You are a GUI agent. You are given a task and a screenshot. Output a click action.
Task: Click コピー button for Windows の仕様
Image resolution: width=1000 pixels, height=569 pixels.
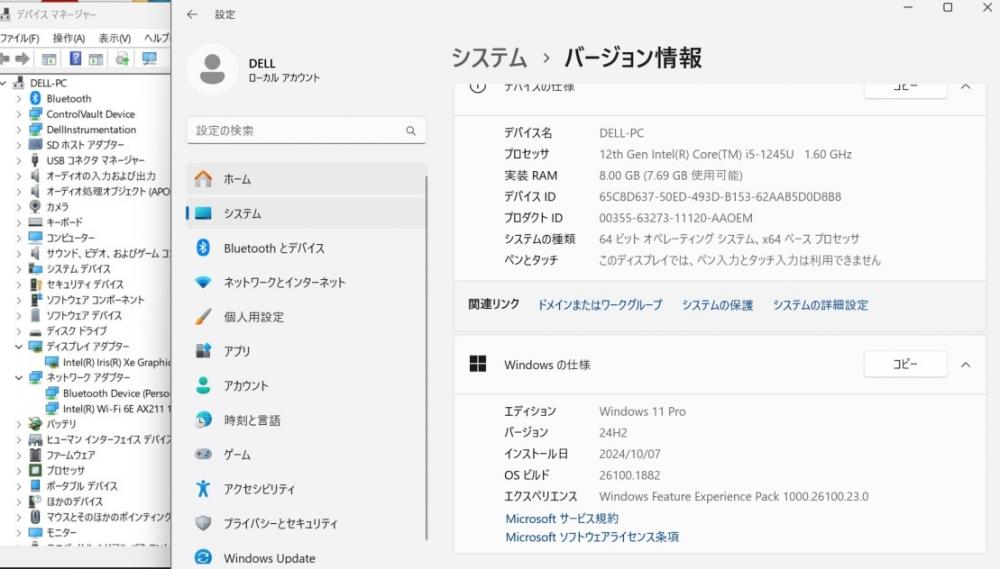(906, 364)
